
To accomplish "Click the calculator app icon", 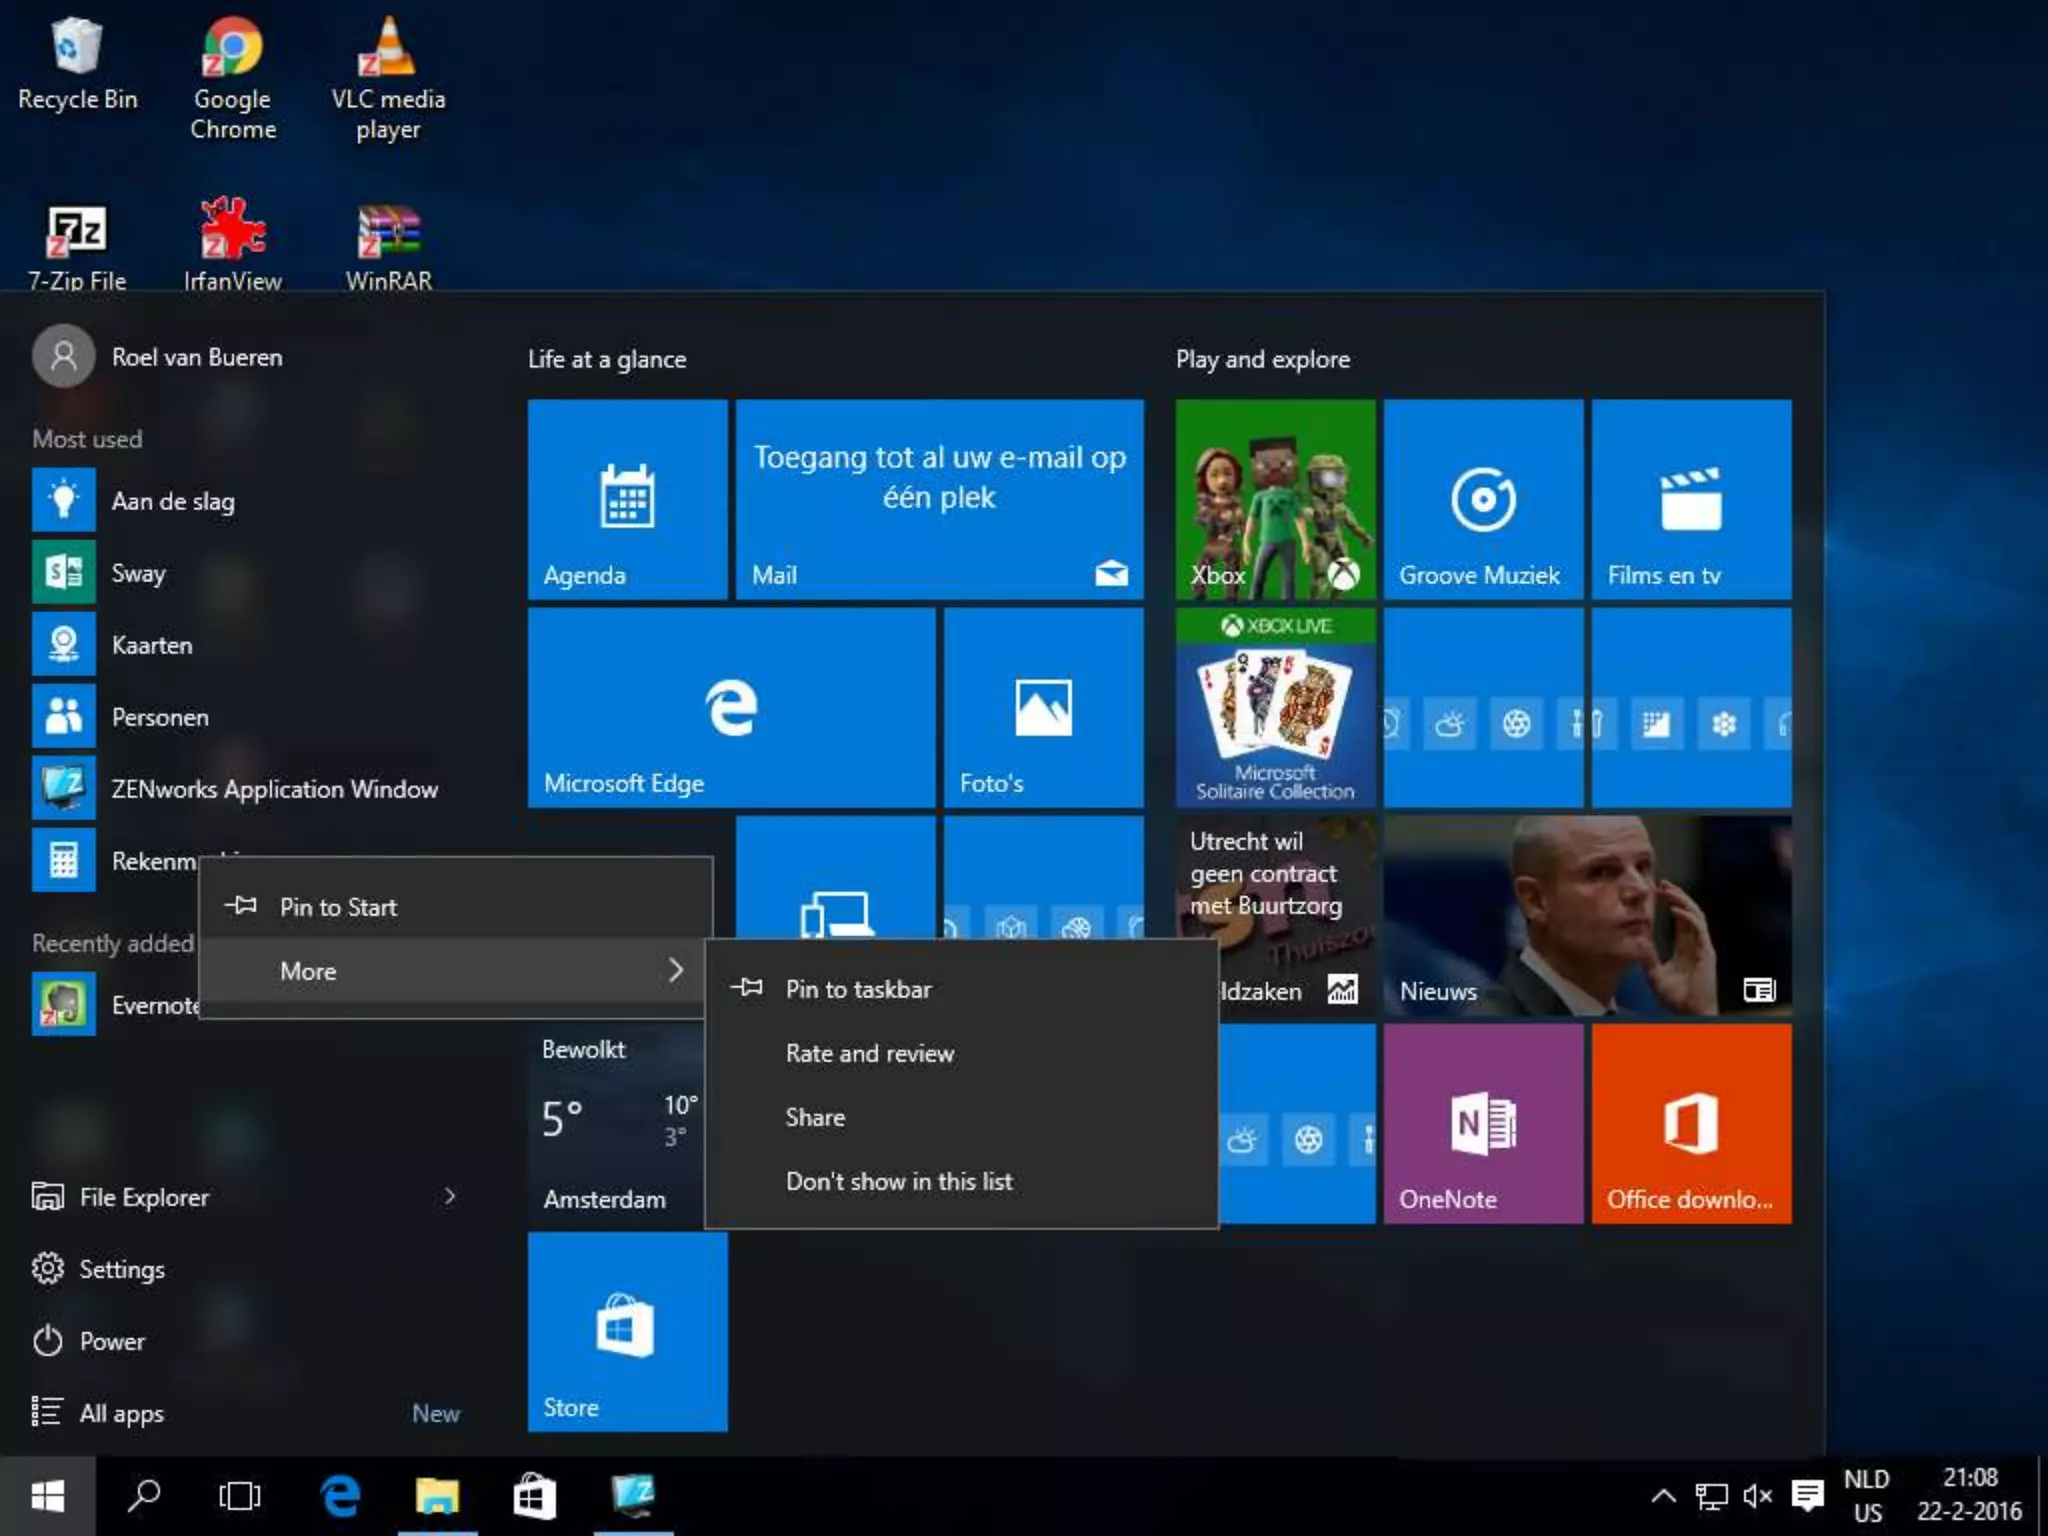I will pyautogui.click(x=64, y=860).
